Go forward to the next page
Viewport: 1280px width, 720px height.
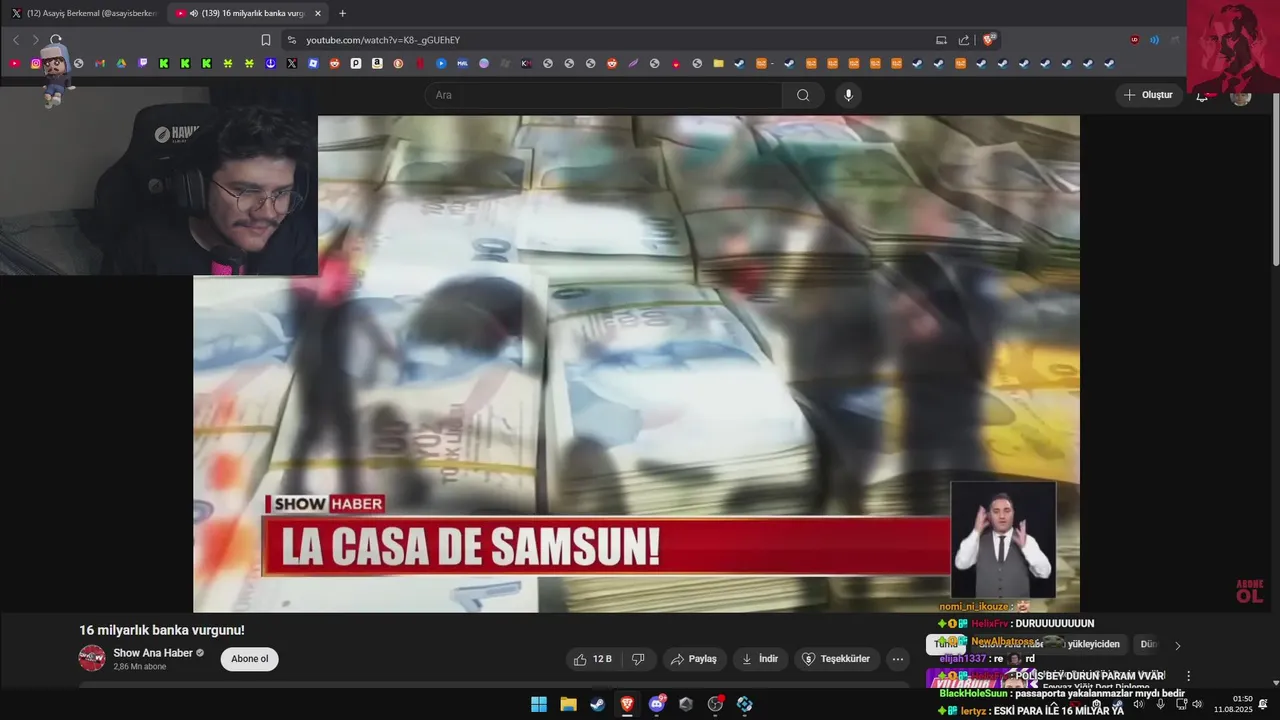35,40
